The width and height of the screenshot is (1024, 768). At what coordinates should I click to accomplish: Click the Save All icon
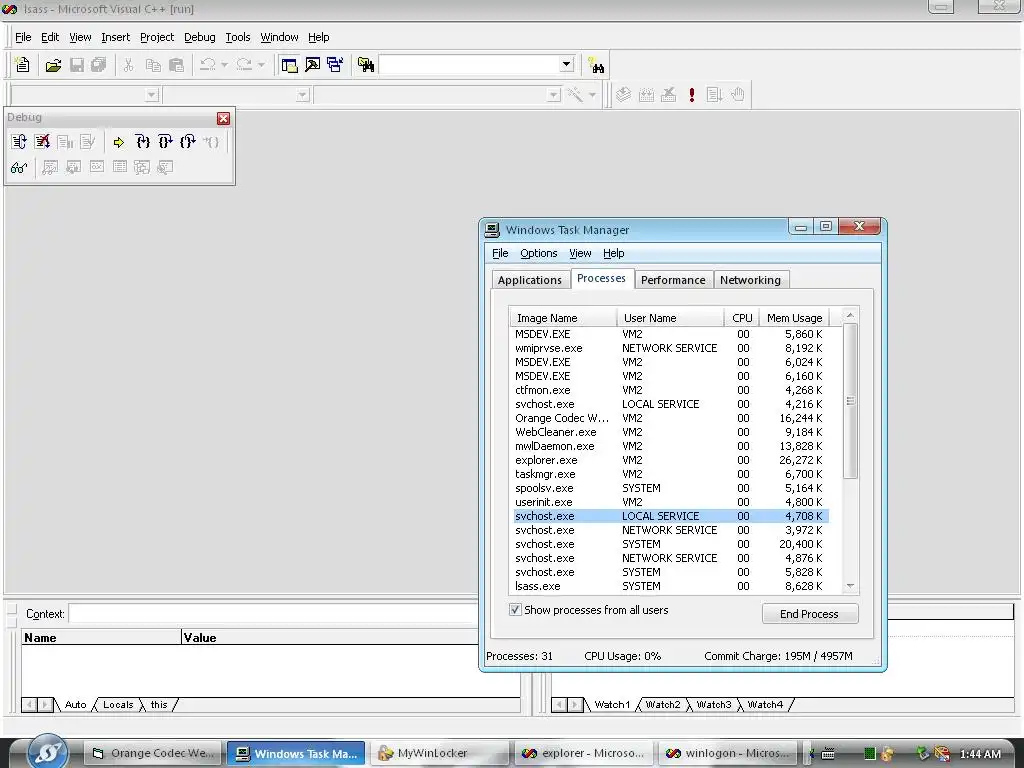click(99, 65)
